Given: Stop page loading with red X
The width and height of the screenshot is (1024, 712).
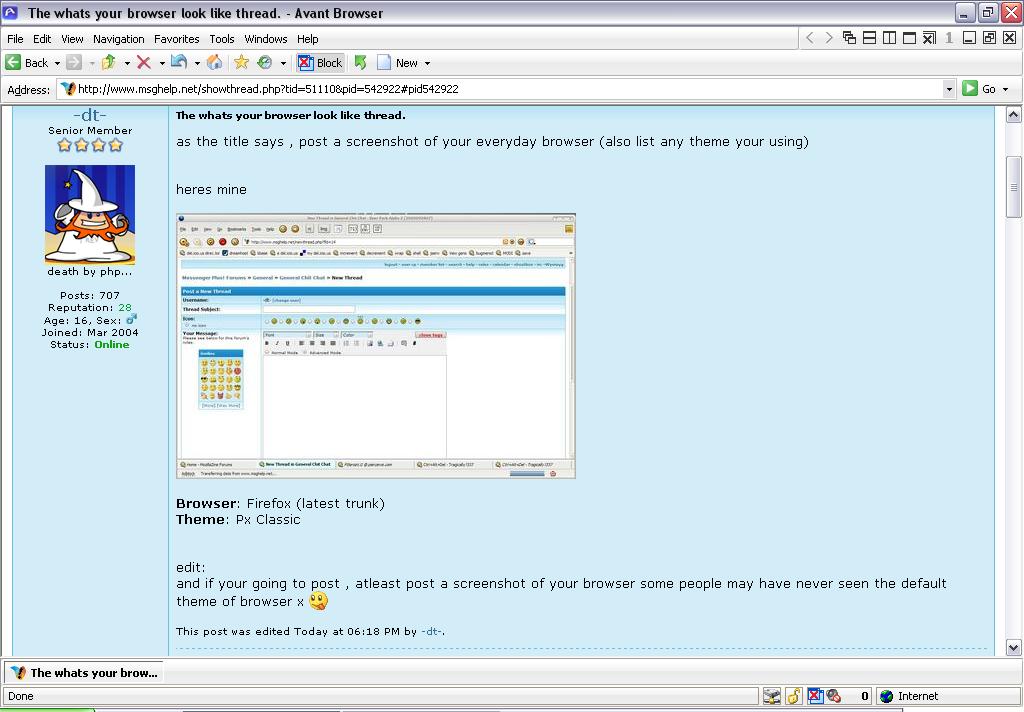Looking at the screenshot, I should 144,63.
